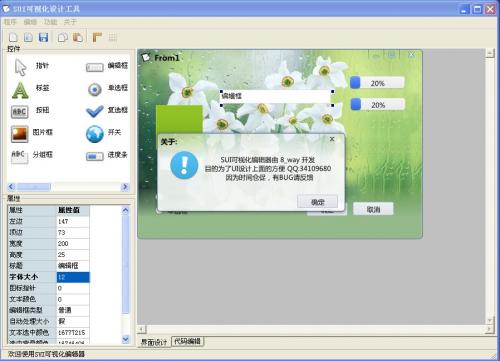Select the pointer (指针) tool
This screenshot has width=500, height=361.
pos(21,67)
